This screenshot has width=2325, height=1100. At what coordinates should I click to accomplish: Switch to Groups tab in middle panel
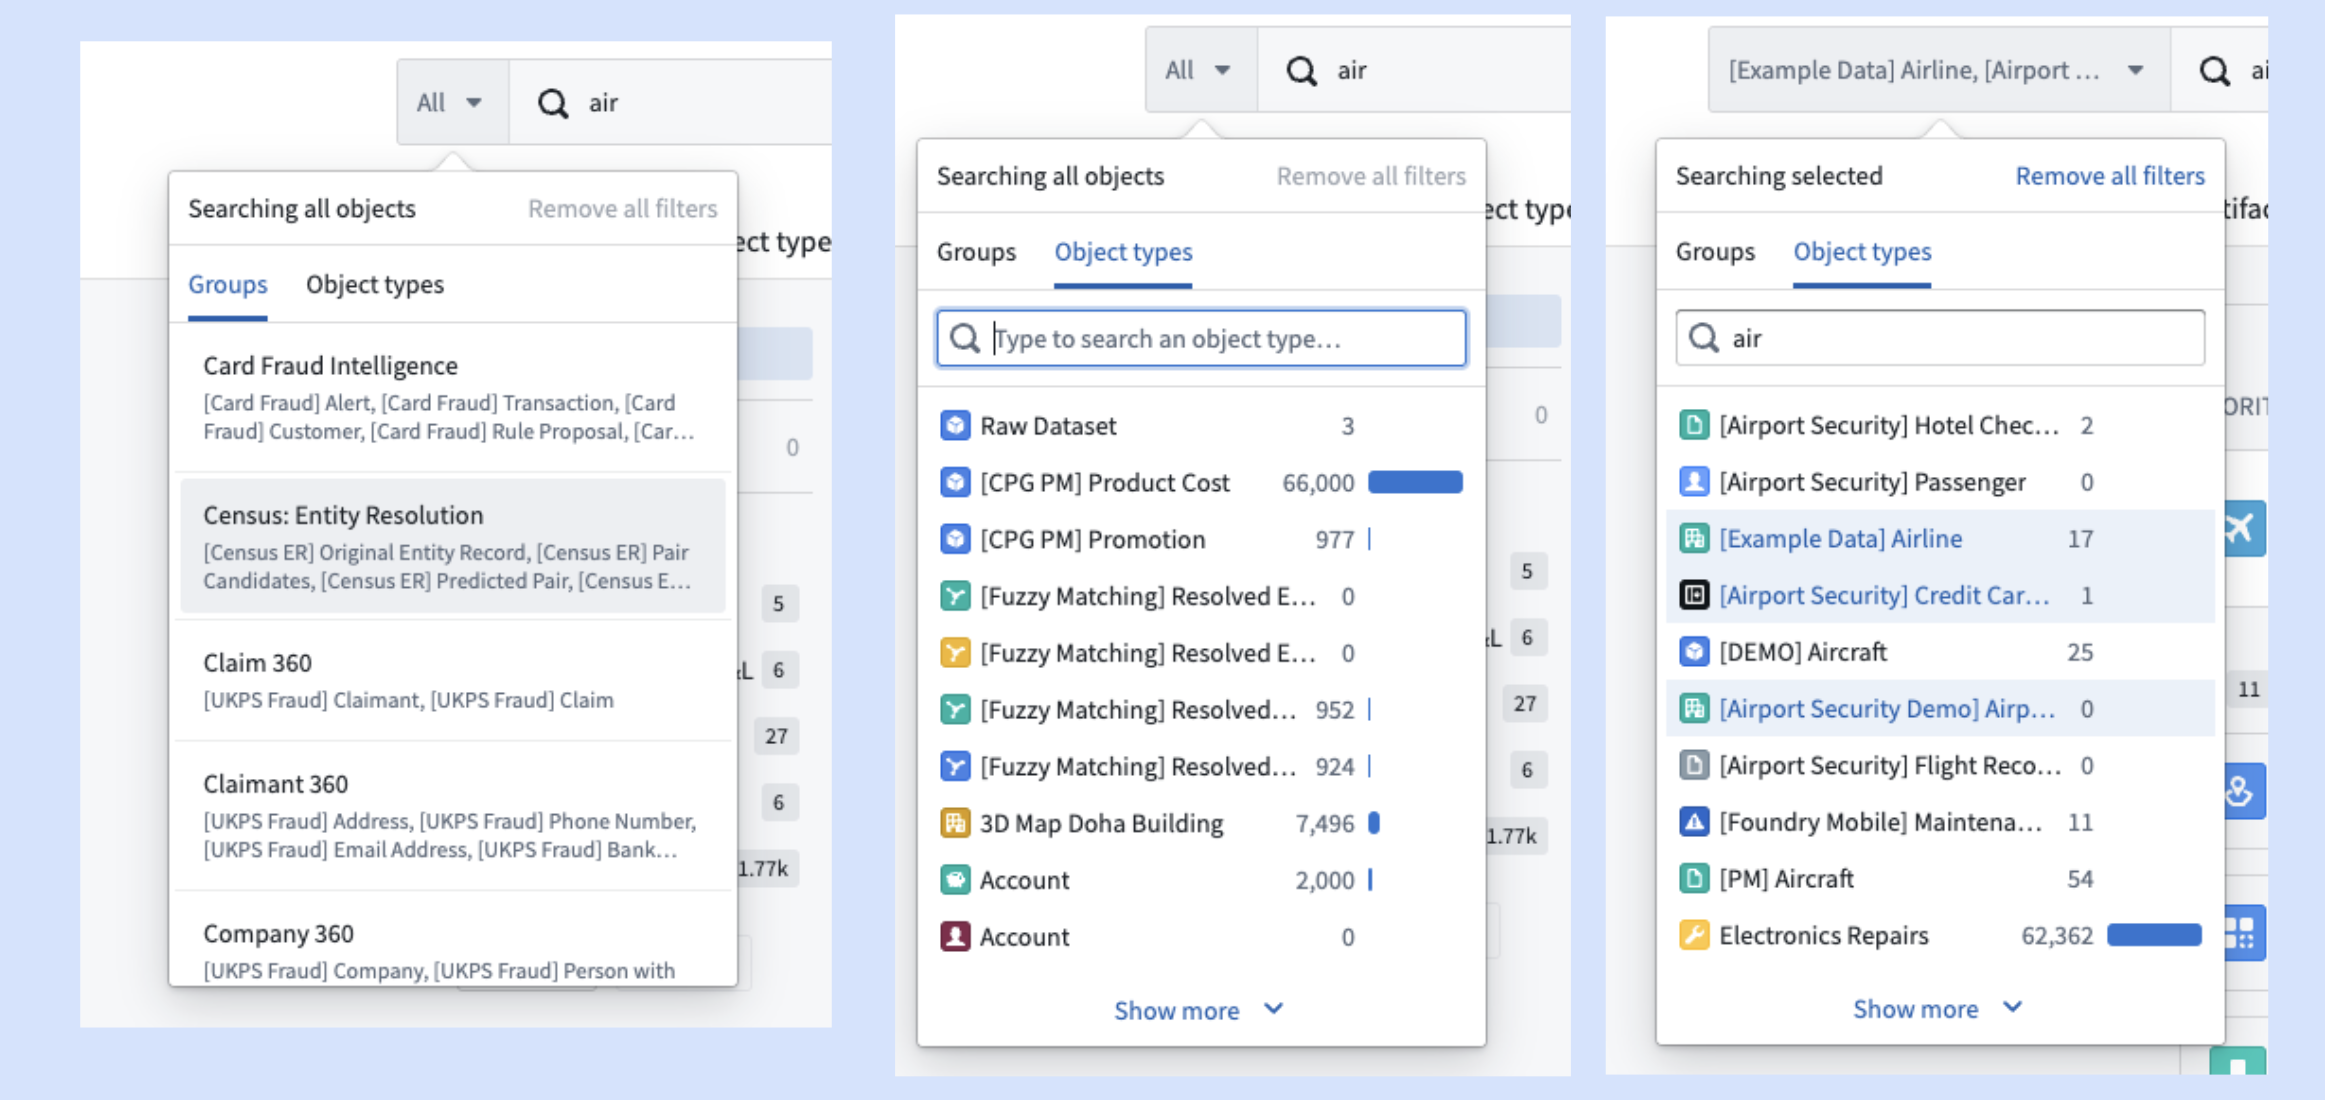[976, 252]
